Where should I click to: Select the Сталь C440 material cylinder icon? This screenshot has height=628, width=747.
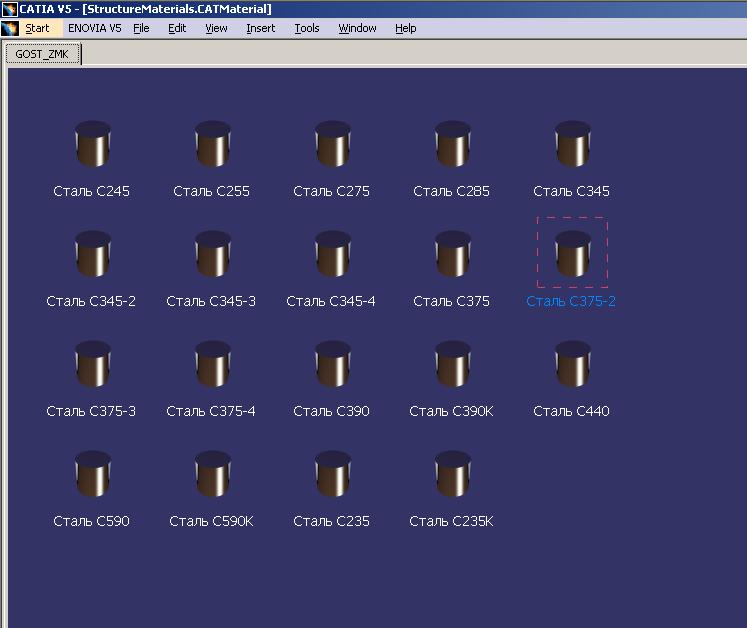573,364
